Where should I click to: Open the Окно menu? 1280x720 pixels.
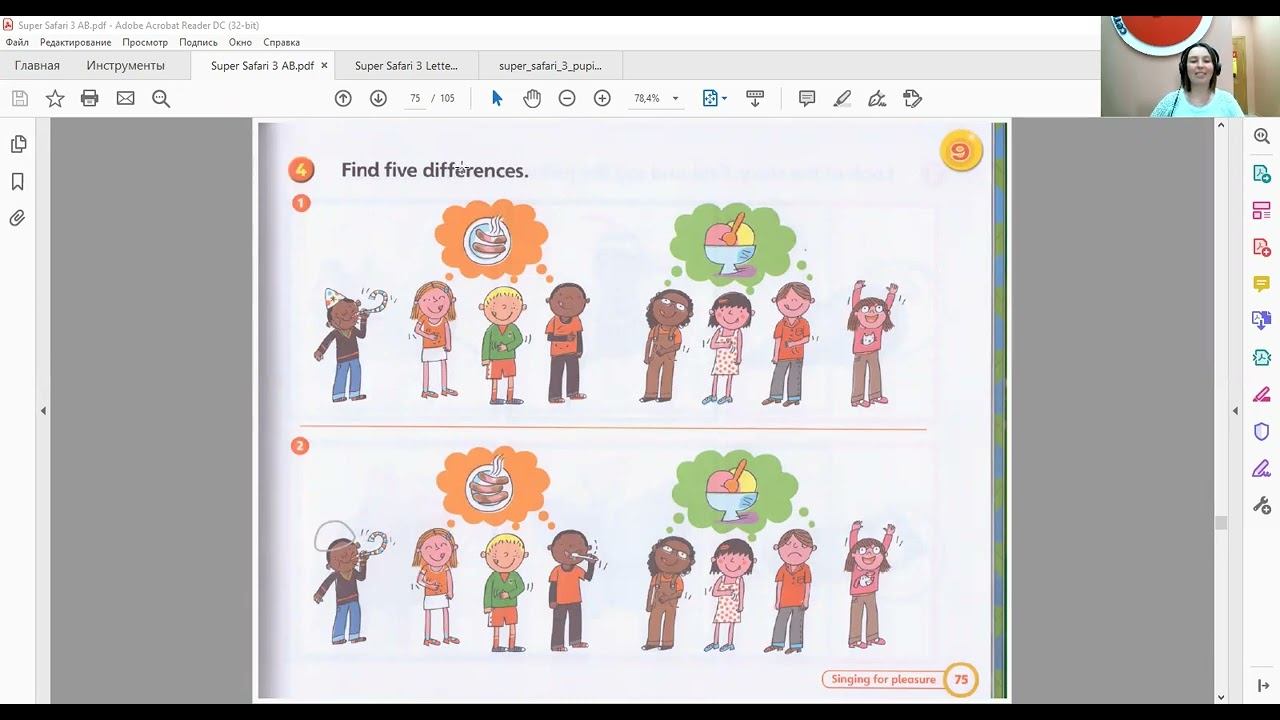240,42
